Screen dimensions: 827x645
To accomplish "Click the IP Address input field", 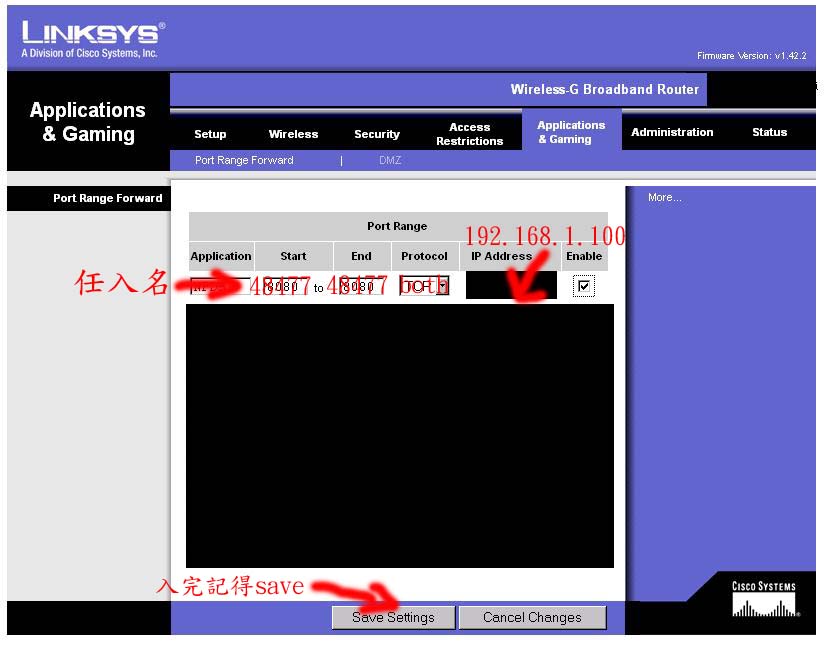I will [510, 286].
